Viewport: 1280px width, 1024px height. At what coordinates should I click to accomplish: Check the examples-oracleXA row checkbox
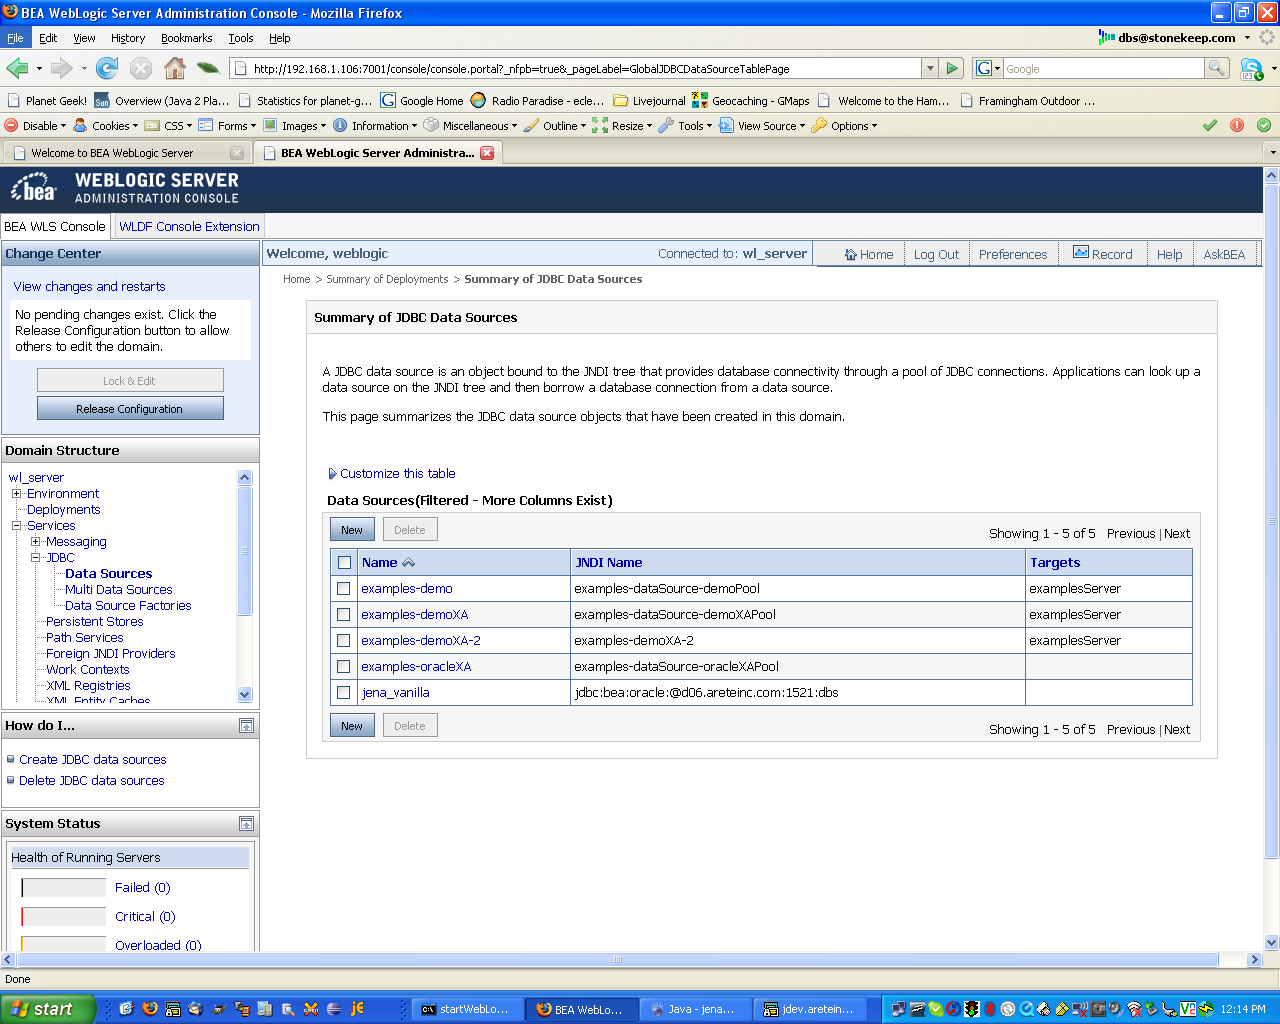click(344, 667)
